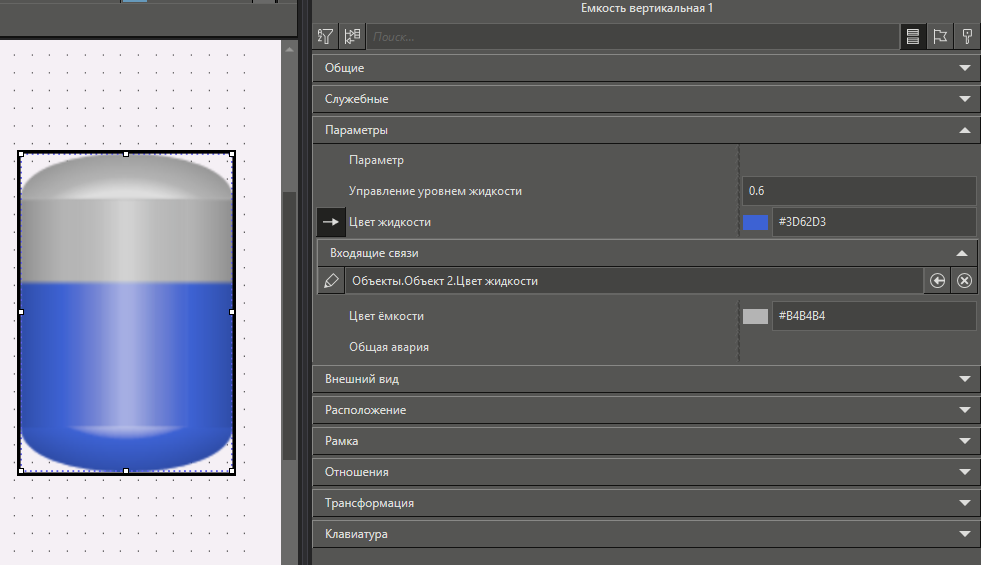Viewport: 981px width, 565px height.
Task: Click the tree sort icon beside filter
Action: point(351,36)
